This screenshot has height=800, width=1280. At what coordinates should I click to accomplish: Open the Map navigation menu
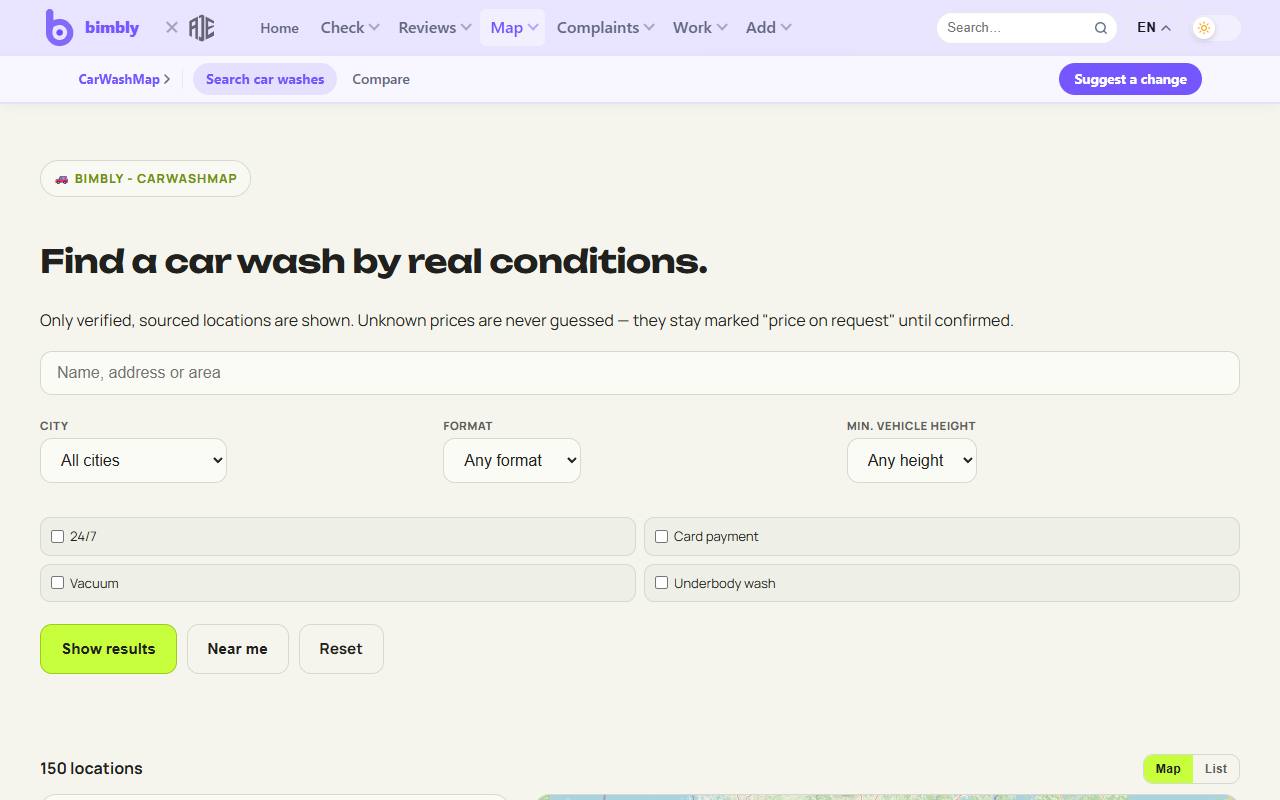click(x=514, y=28)
